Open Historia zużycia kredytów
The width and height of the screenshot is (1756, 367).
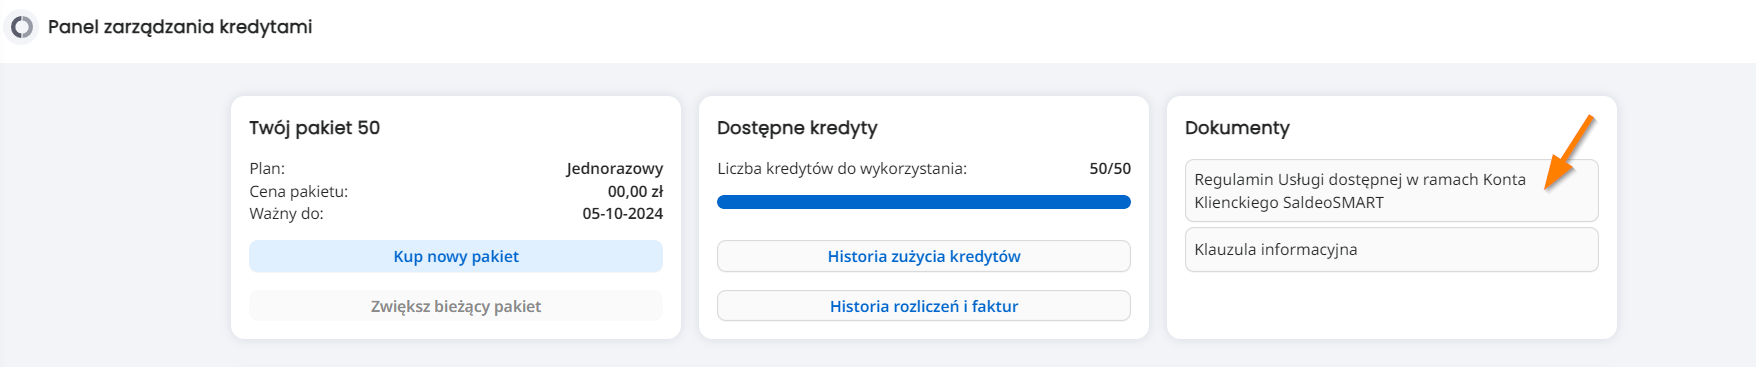[924, 256]
